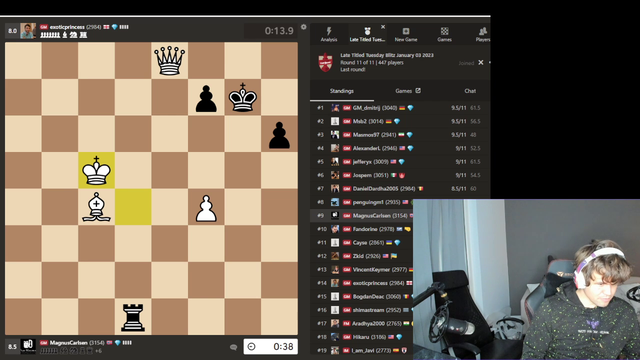Open Maxmox97 standings row
The height and width of the screenshot is (360, 640).
(400, 135)
